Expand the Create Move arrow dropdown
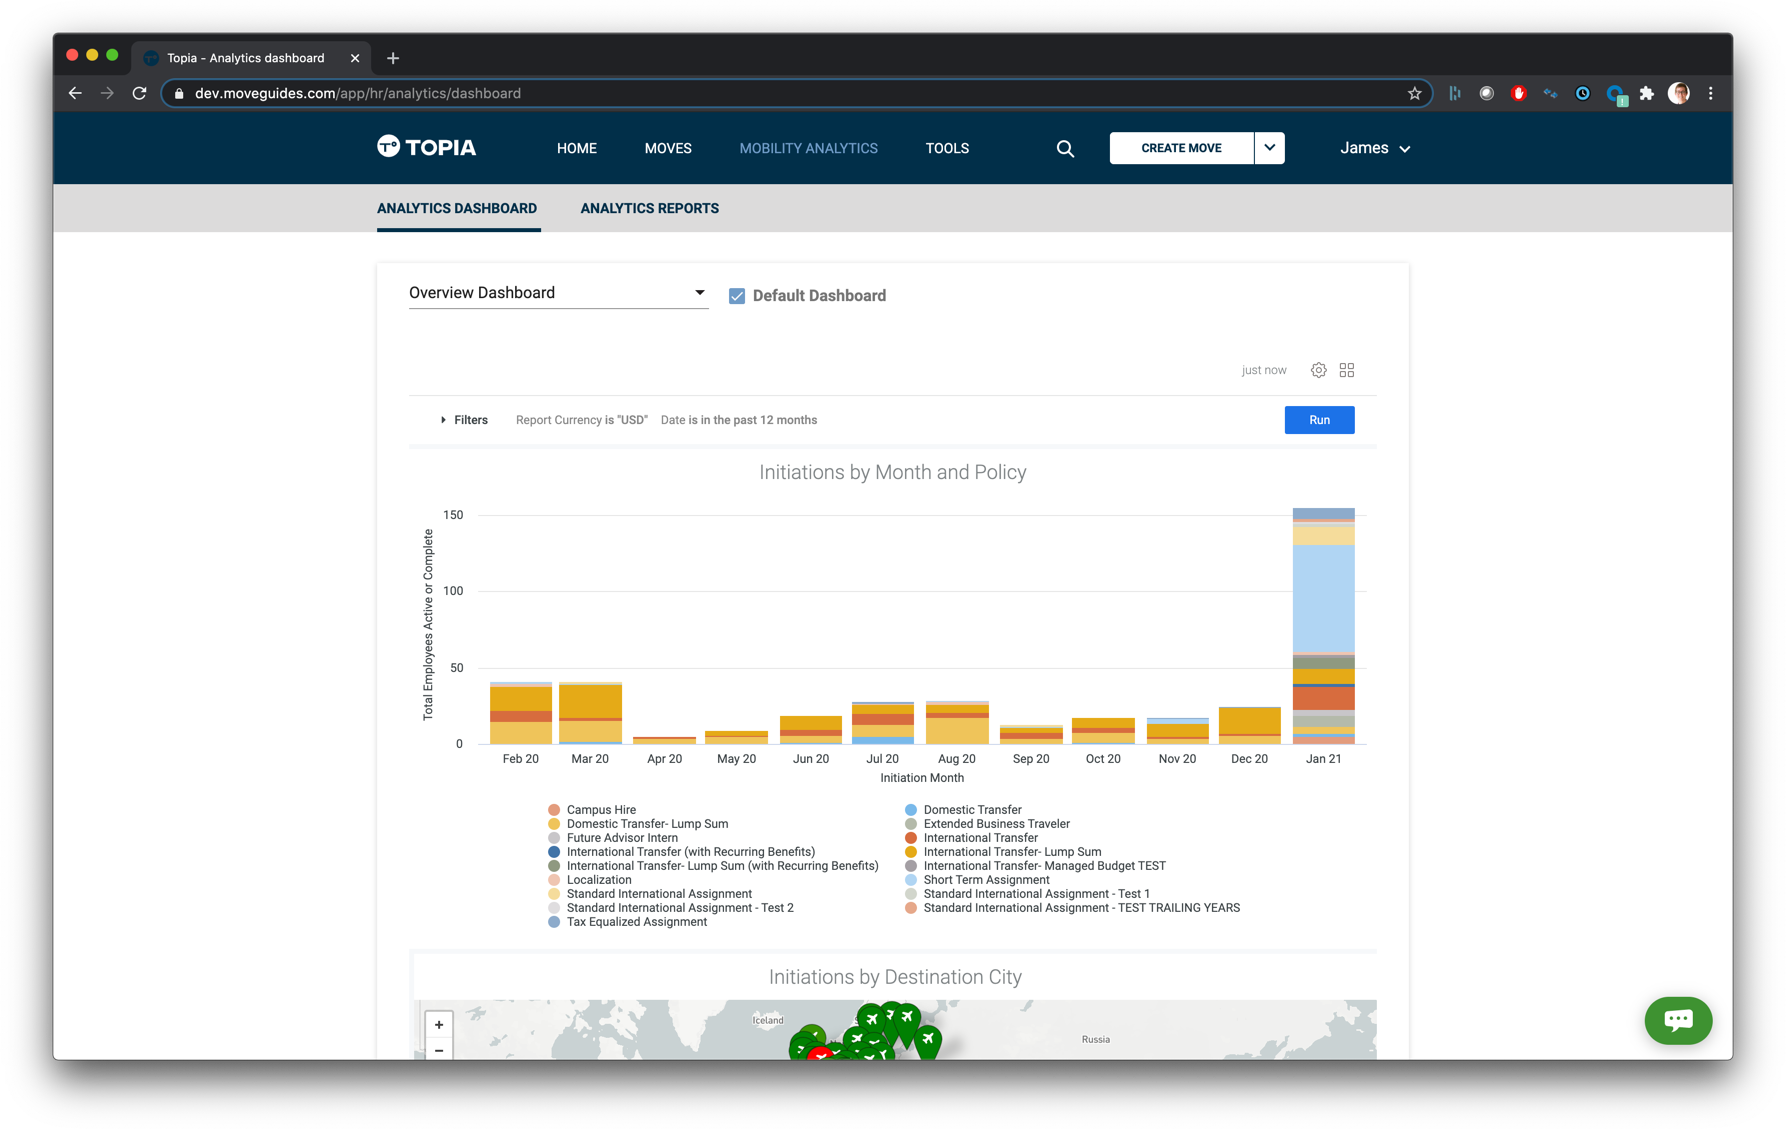The height and width of the screenshot is (1129, 1786). pyautogui.click(x=1269, y=148)
